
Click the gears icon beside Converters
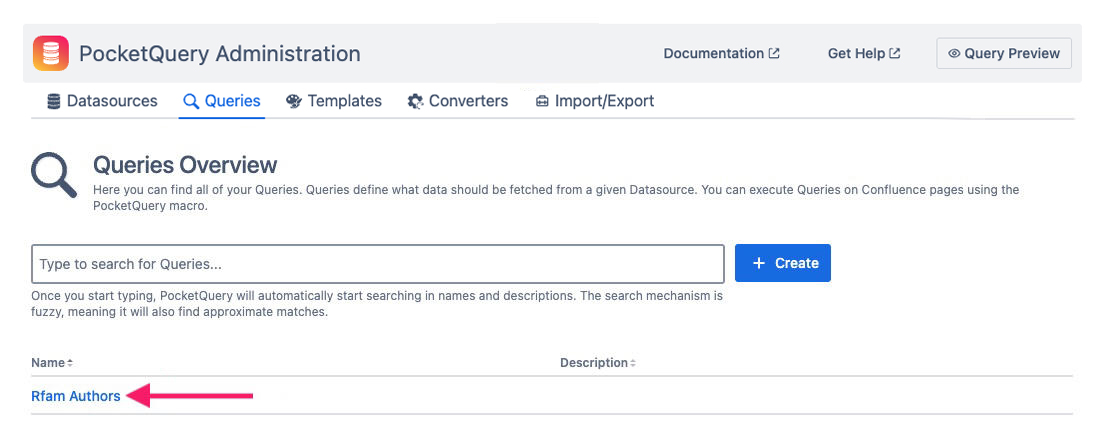pyautogui.click(x=416, y=101)
